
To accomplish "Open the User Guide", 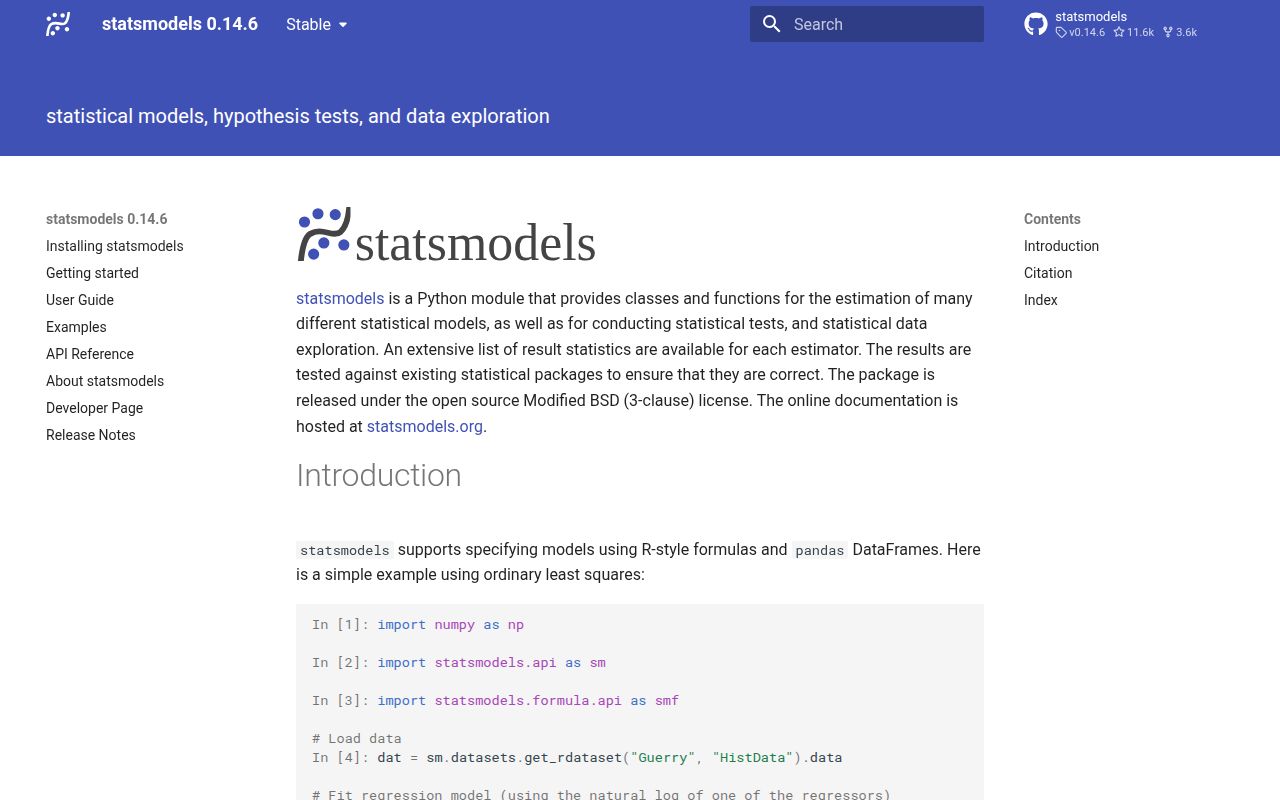I will [80, 300].
